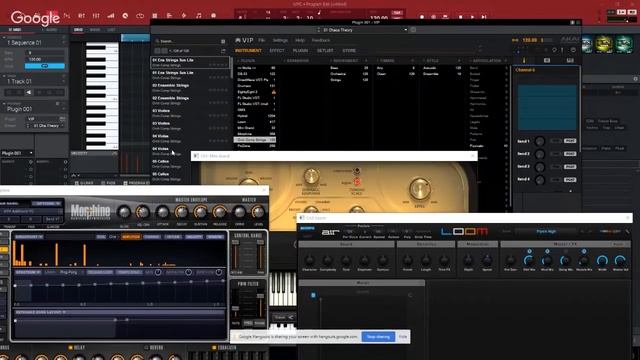
Task: Turn the Send 1 knob in VIP
Action: 540,141
